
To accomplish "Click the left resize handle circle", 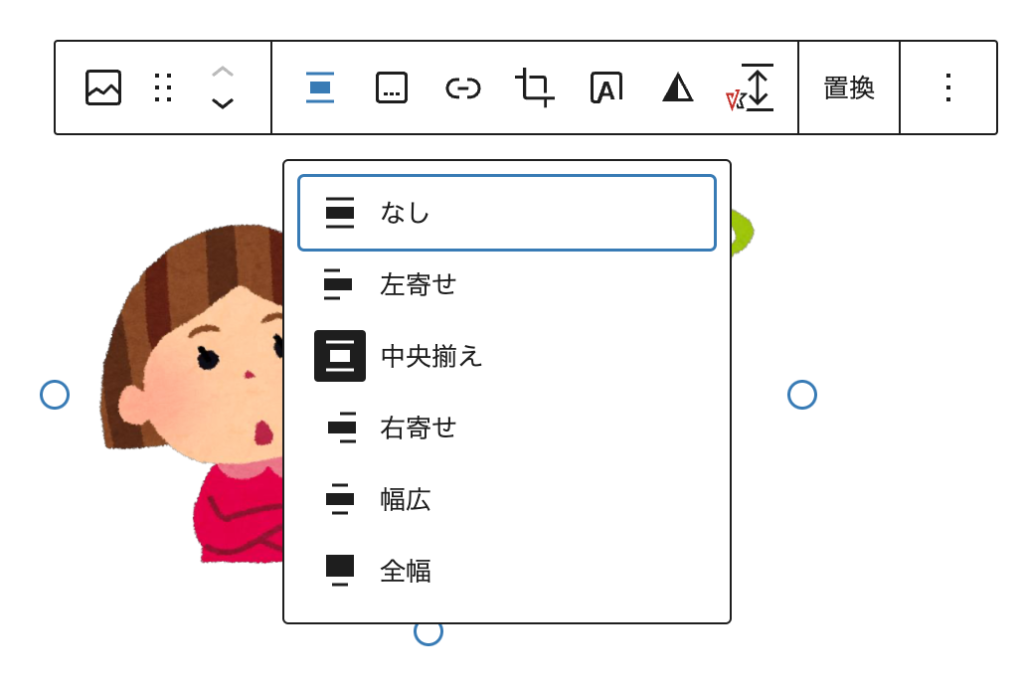I will pyautogui.click(x=55, y=395).
